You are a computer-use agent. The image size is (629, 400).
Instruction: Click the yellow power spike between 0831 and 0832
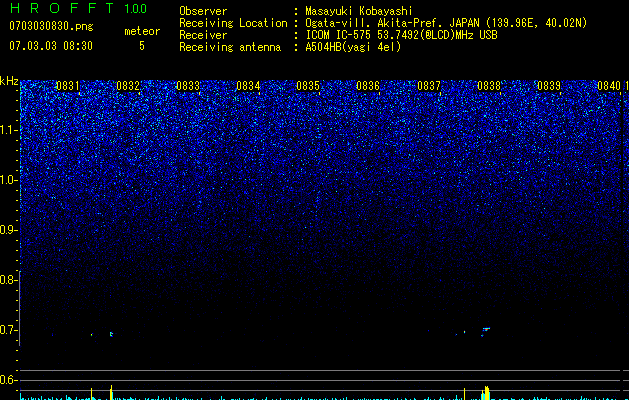pos(112,392)
